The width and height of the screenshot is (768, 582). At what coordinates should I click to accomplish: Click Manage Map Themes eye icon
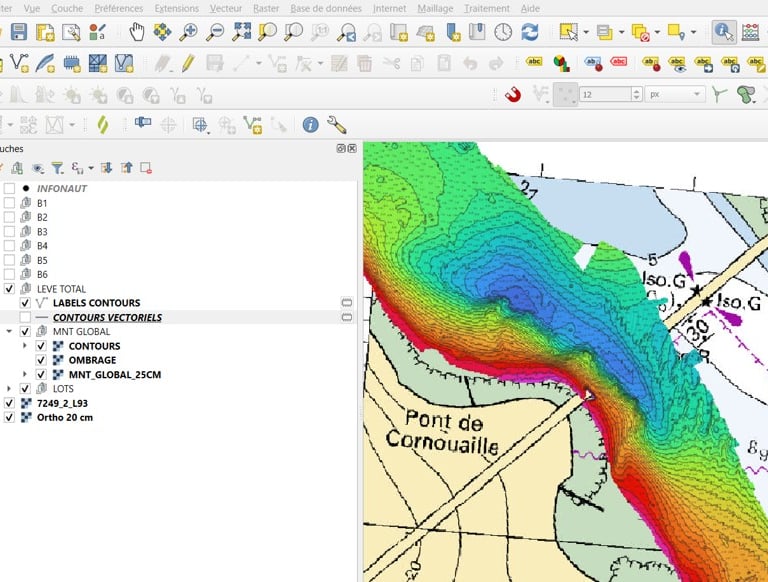[38, 168]
